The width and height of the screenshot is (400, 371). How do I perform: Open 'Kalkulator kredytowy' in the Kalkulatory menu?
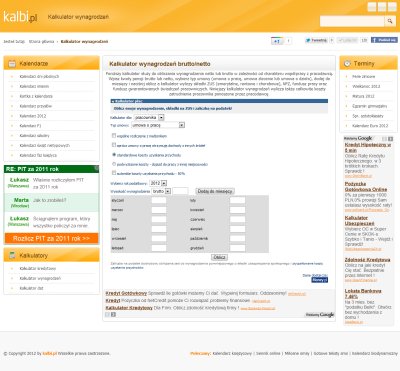click(x=38, y=268)
